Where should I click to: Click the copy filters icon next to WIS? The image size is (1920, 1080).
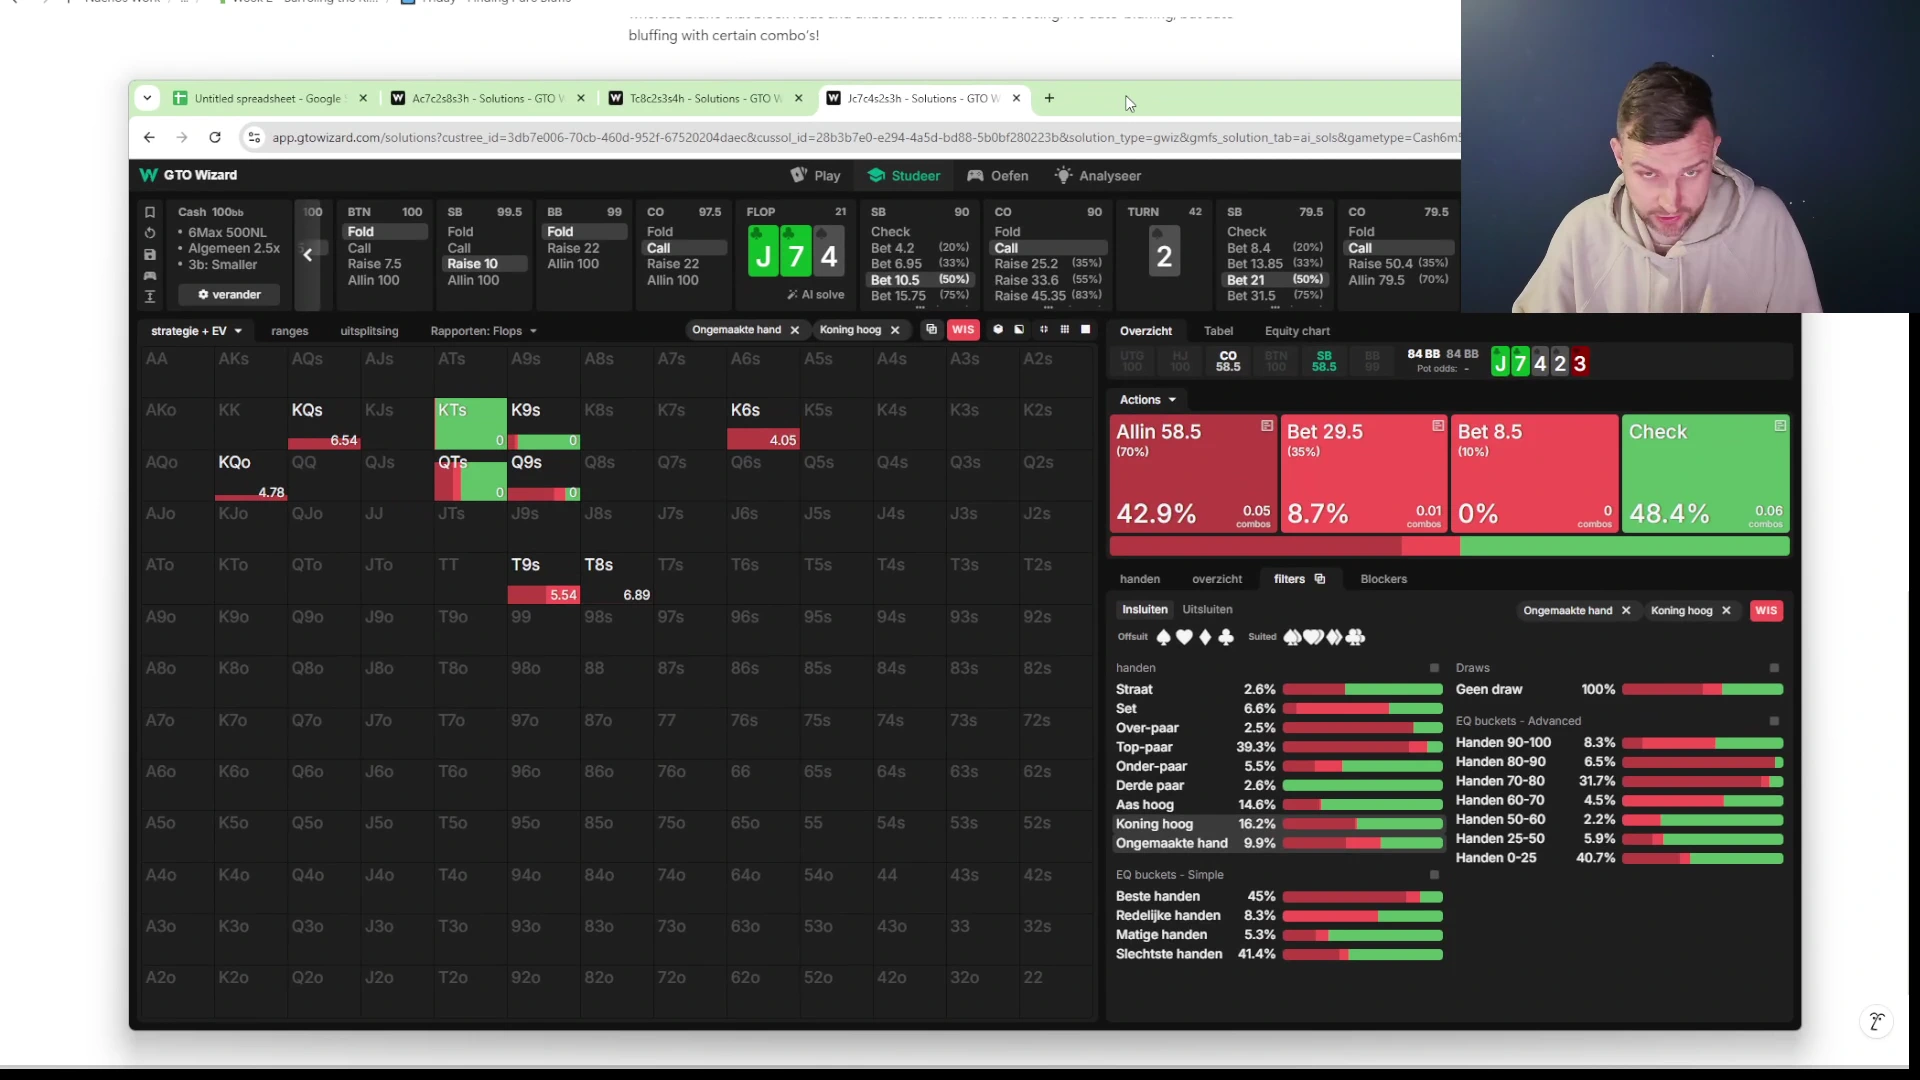pyautogui.click(x=931, y=329)
